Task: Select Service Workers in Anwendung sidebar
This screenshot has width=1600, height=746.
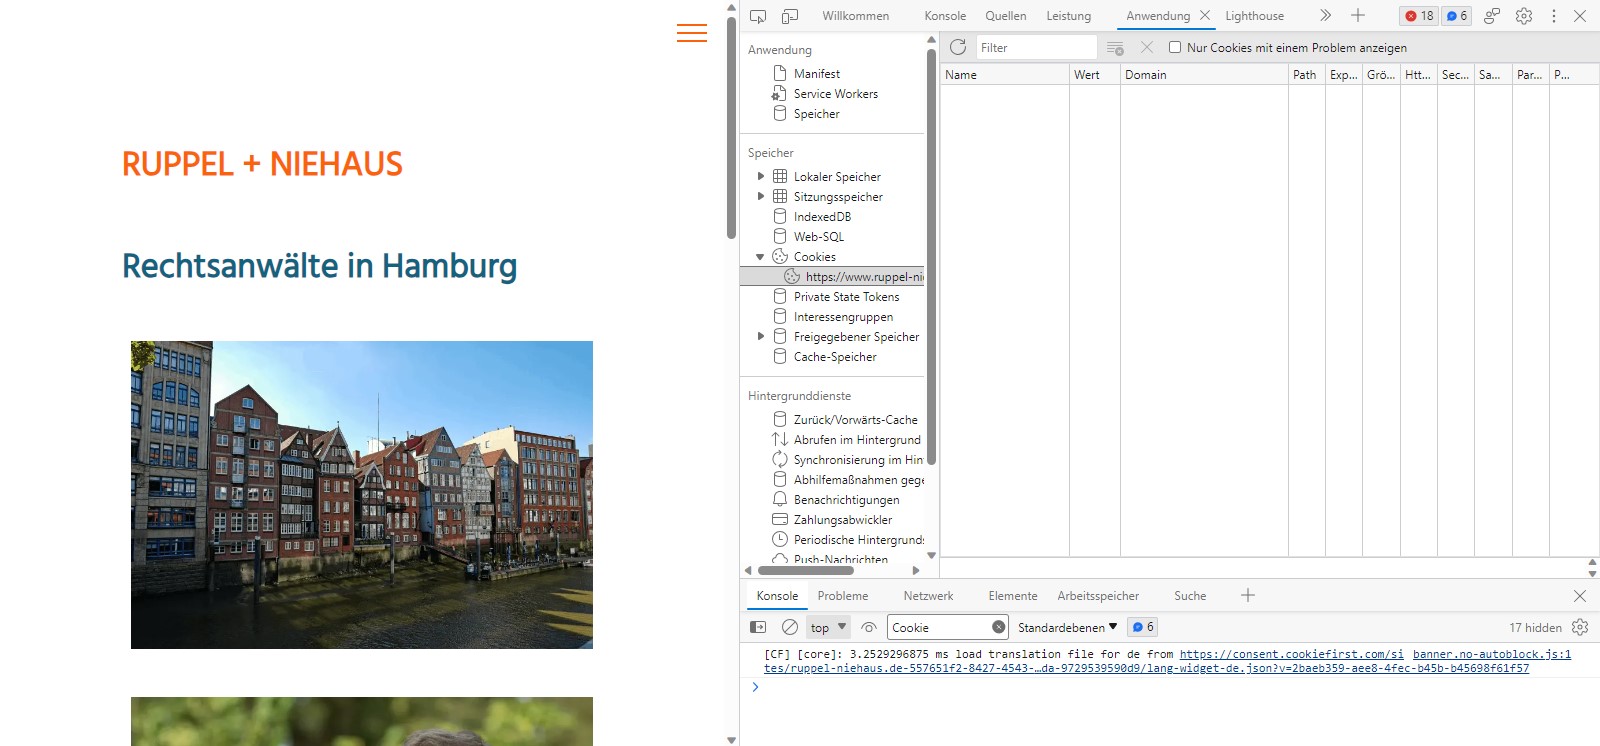Action: point(835,94)
